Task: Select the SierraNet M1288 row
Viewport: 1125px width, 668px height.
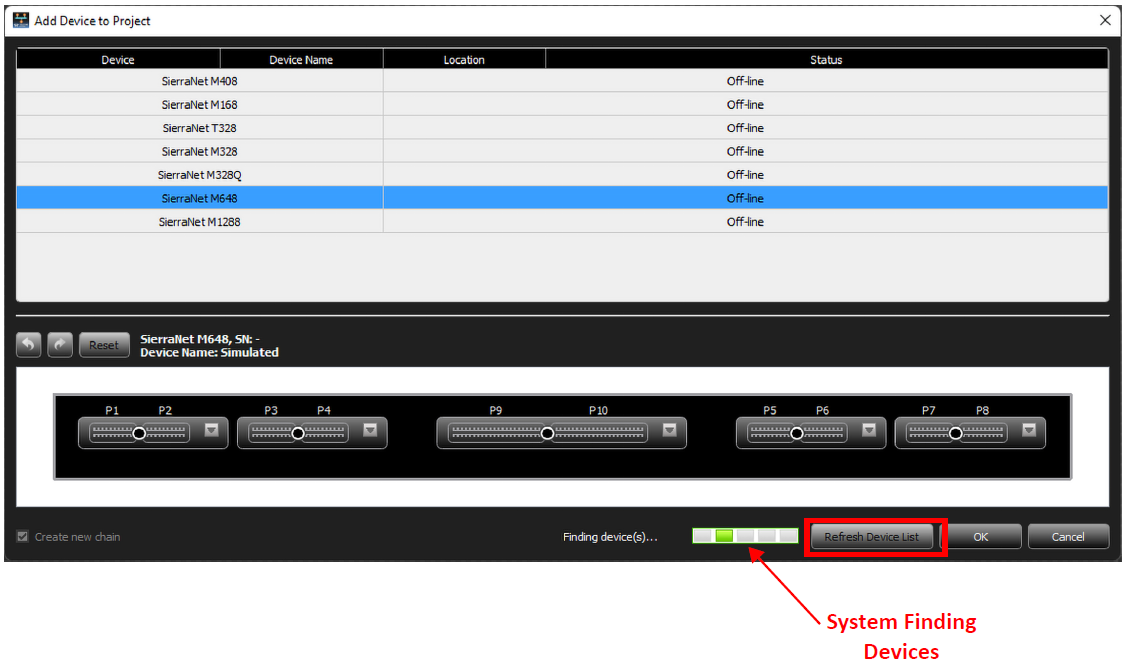Action: tap(562, 222)
